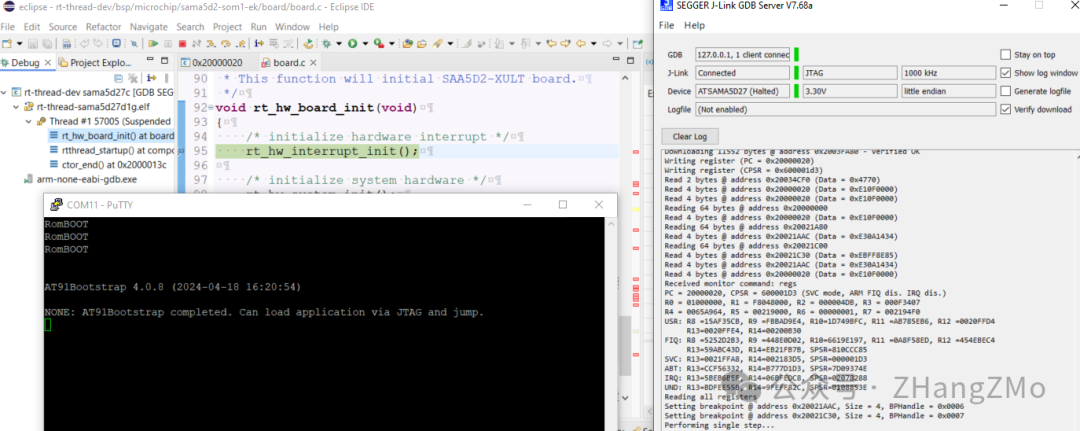Click the Search flashlight icon in toolbar
1080x431 pixels.
click(437, 43)
